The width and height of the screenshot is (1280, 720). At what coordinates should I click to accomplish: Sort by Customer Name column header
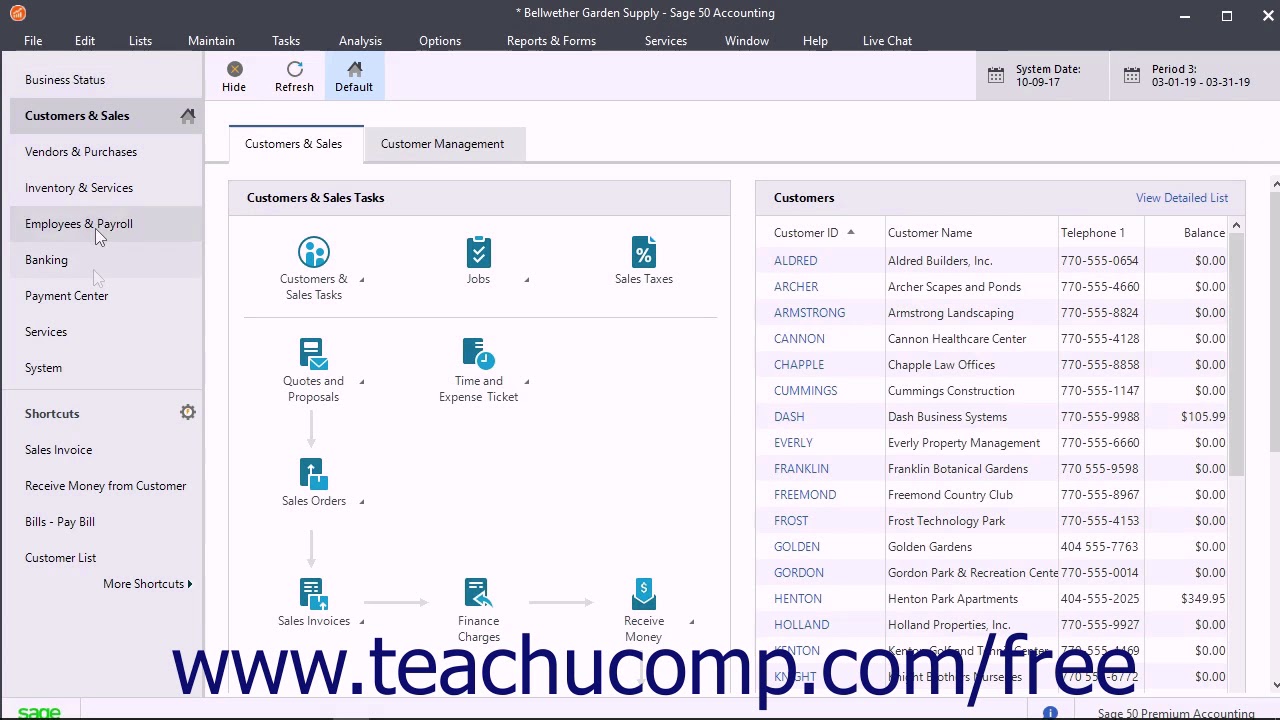(x=930, y=233)
